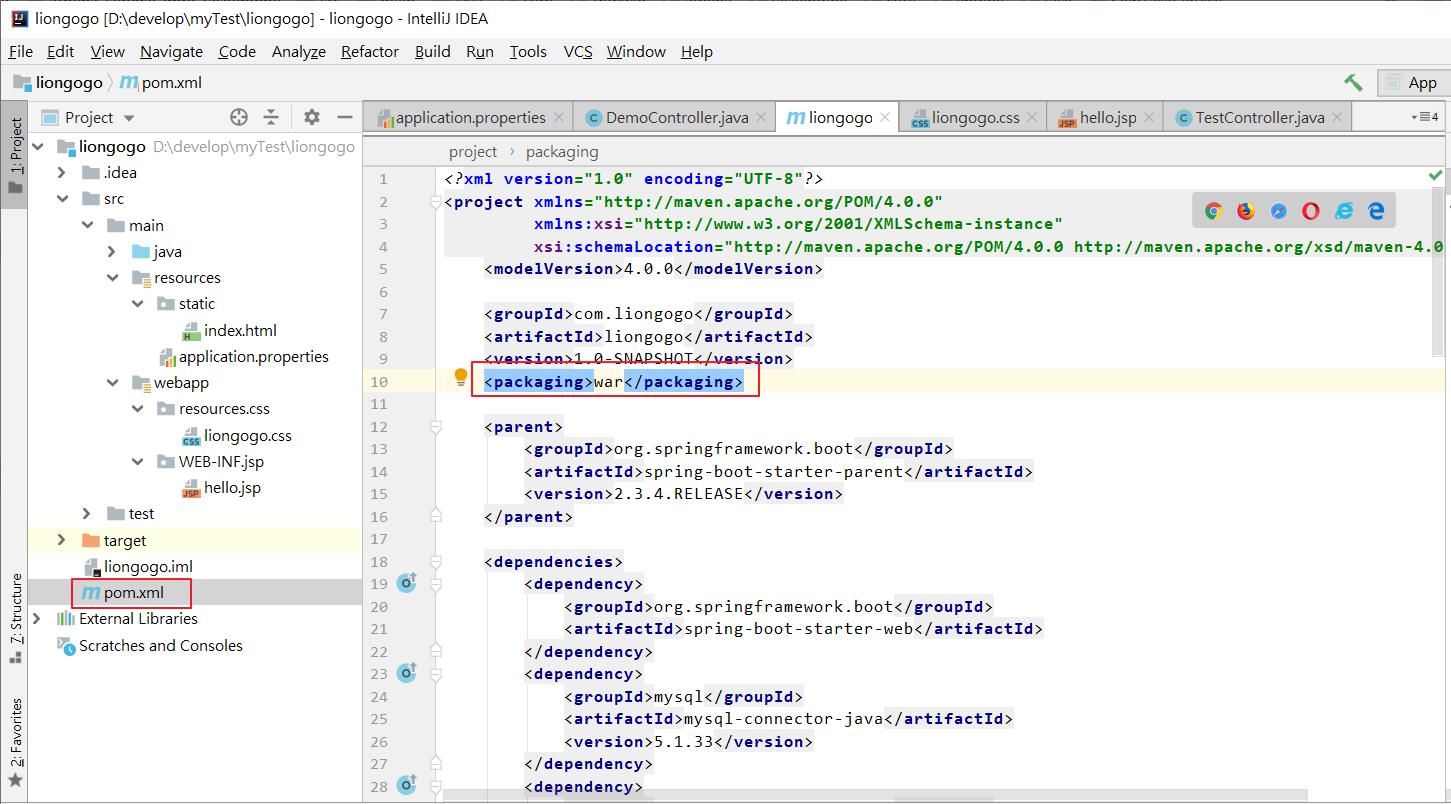Screen dimensions: 1451x804
Task: Click the Build project hammer icon
Action: [1353, 82]
